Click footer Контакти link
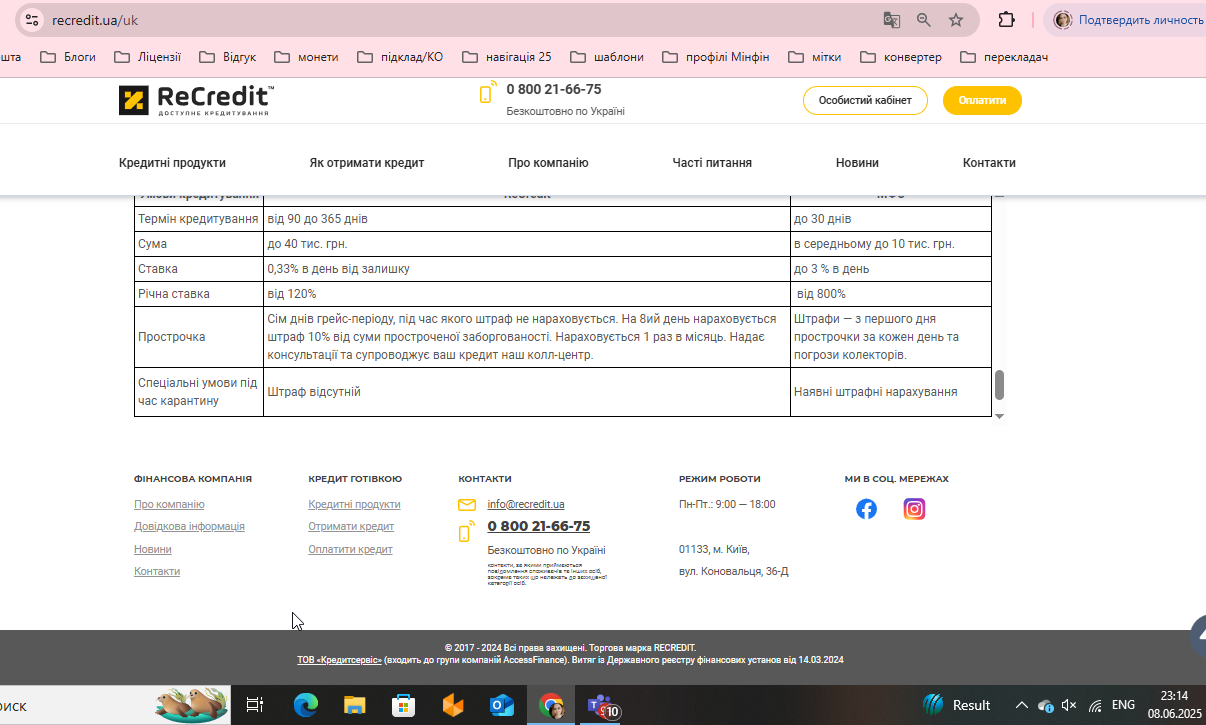 [157, 571]
